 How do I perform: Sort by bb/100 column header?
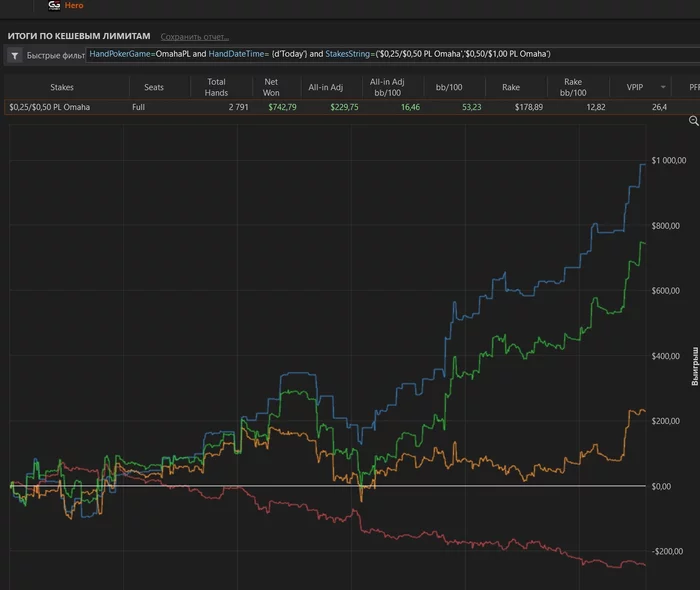click(x=449, y=87)
